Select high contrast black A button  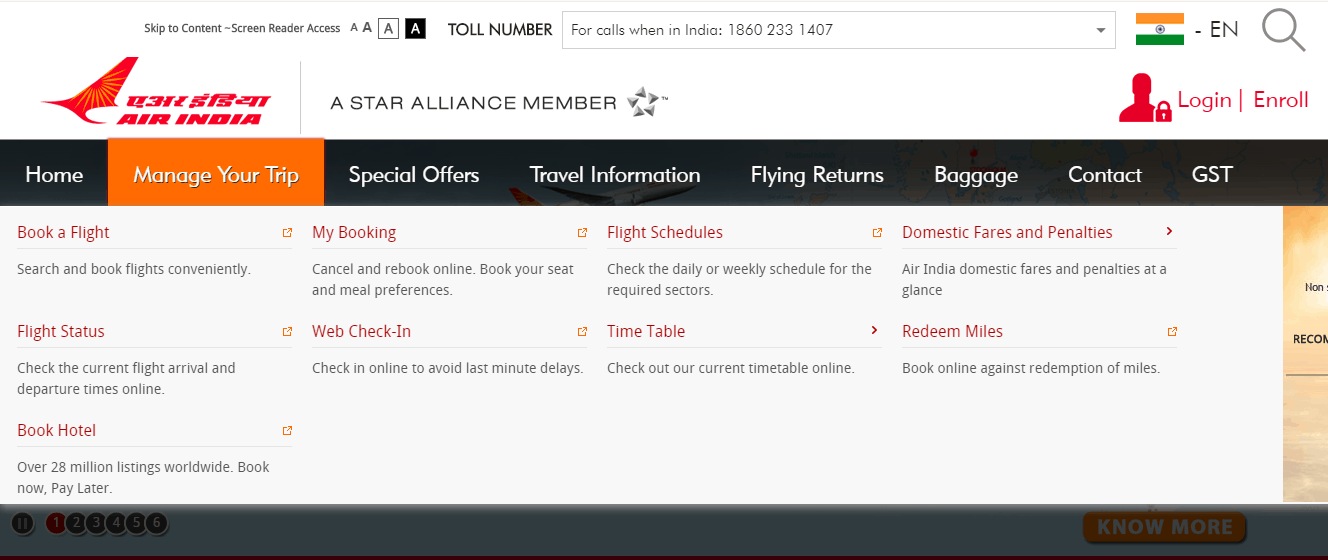pyautogui.click(x=415, y=28)
